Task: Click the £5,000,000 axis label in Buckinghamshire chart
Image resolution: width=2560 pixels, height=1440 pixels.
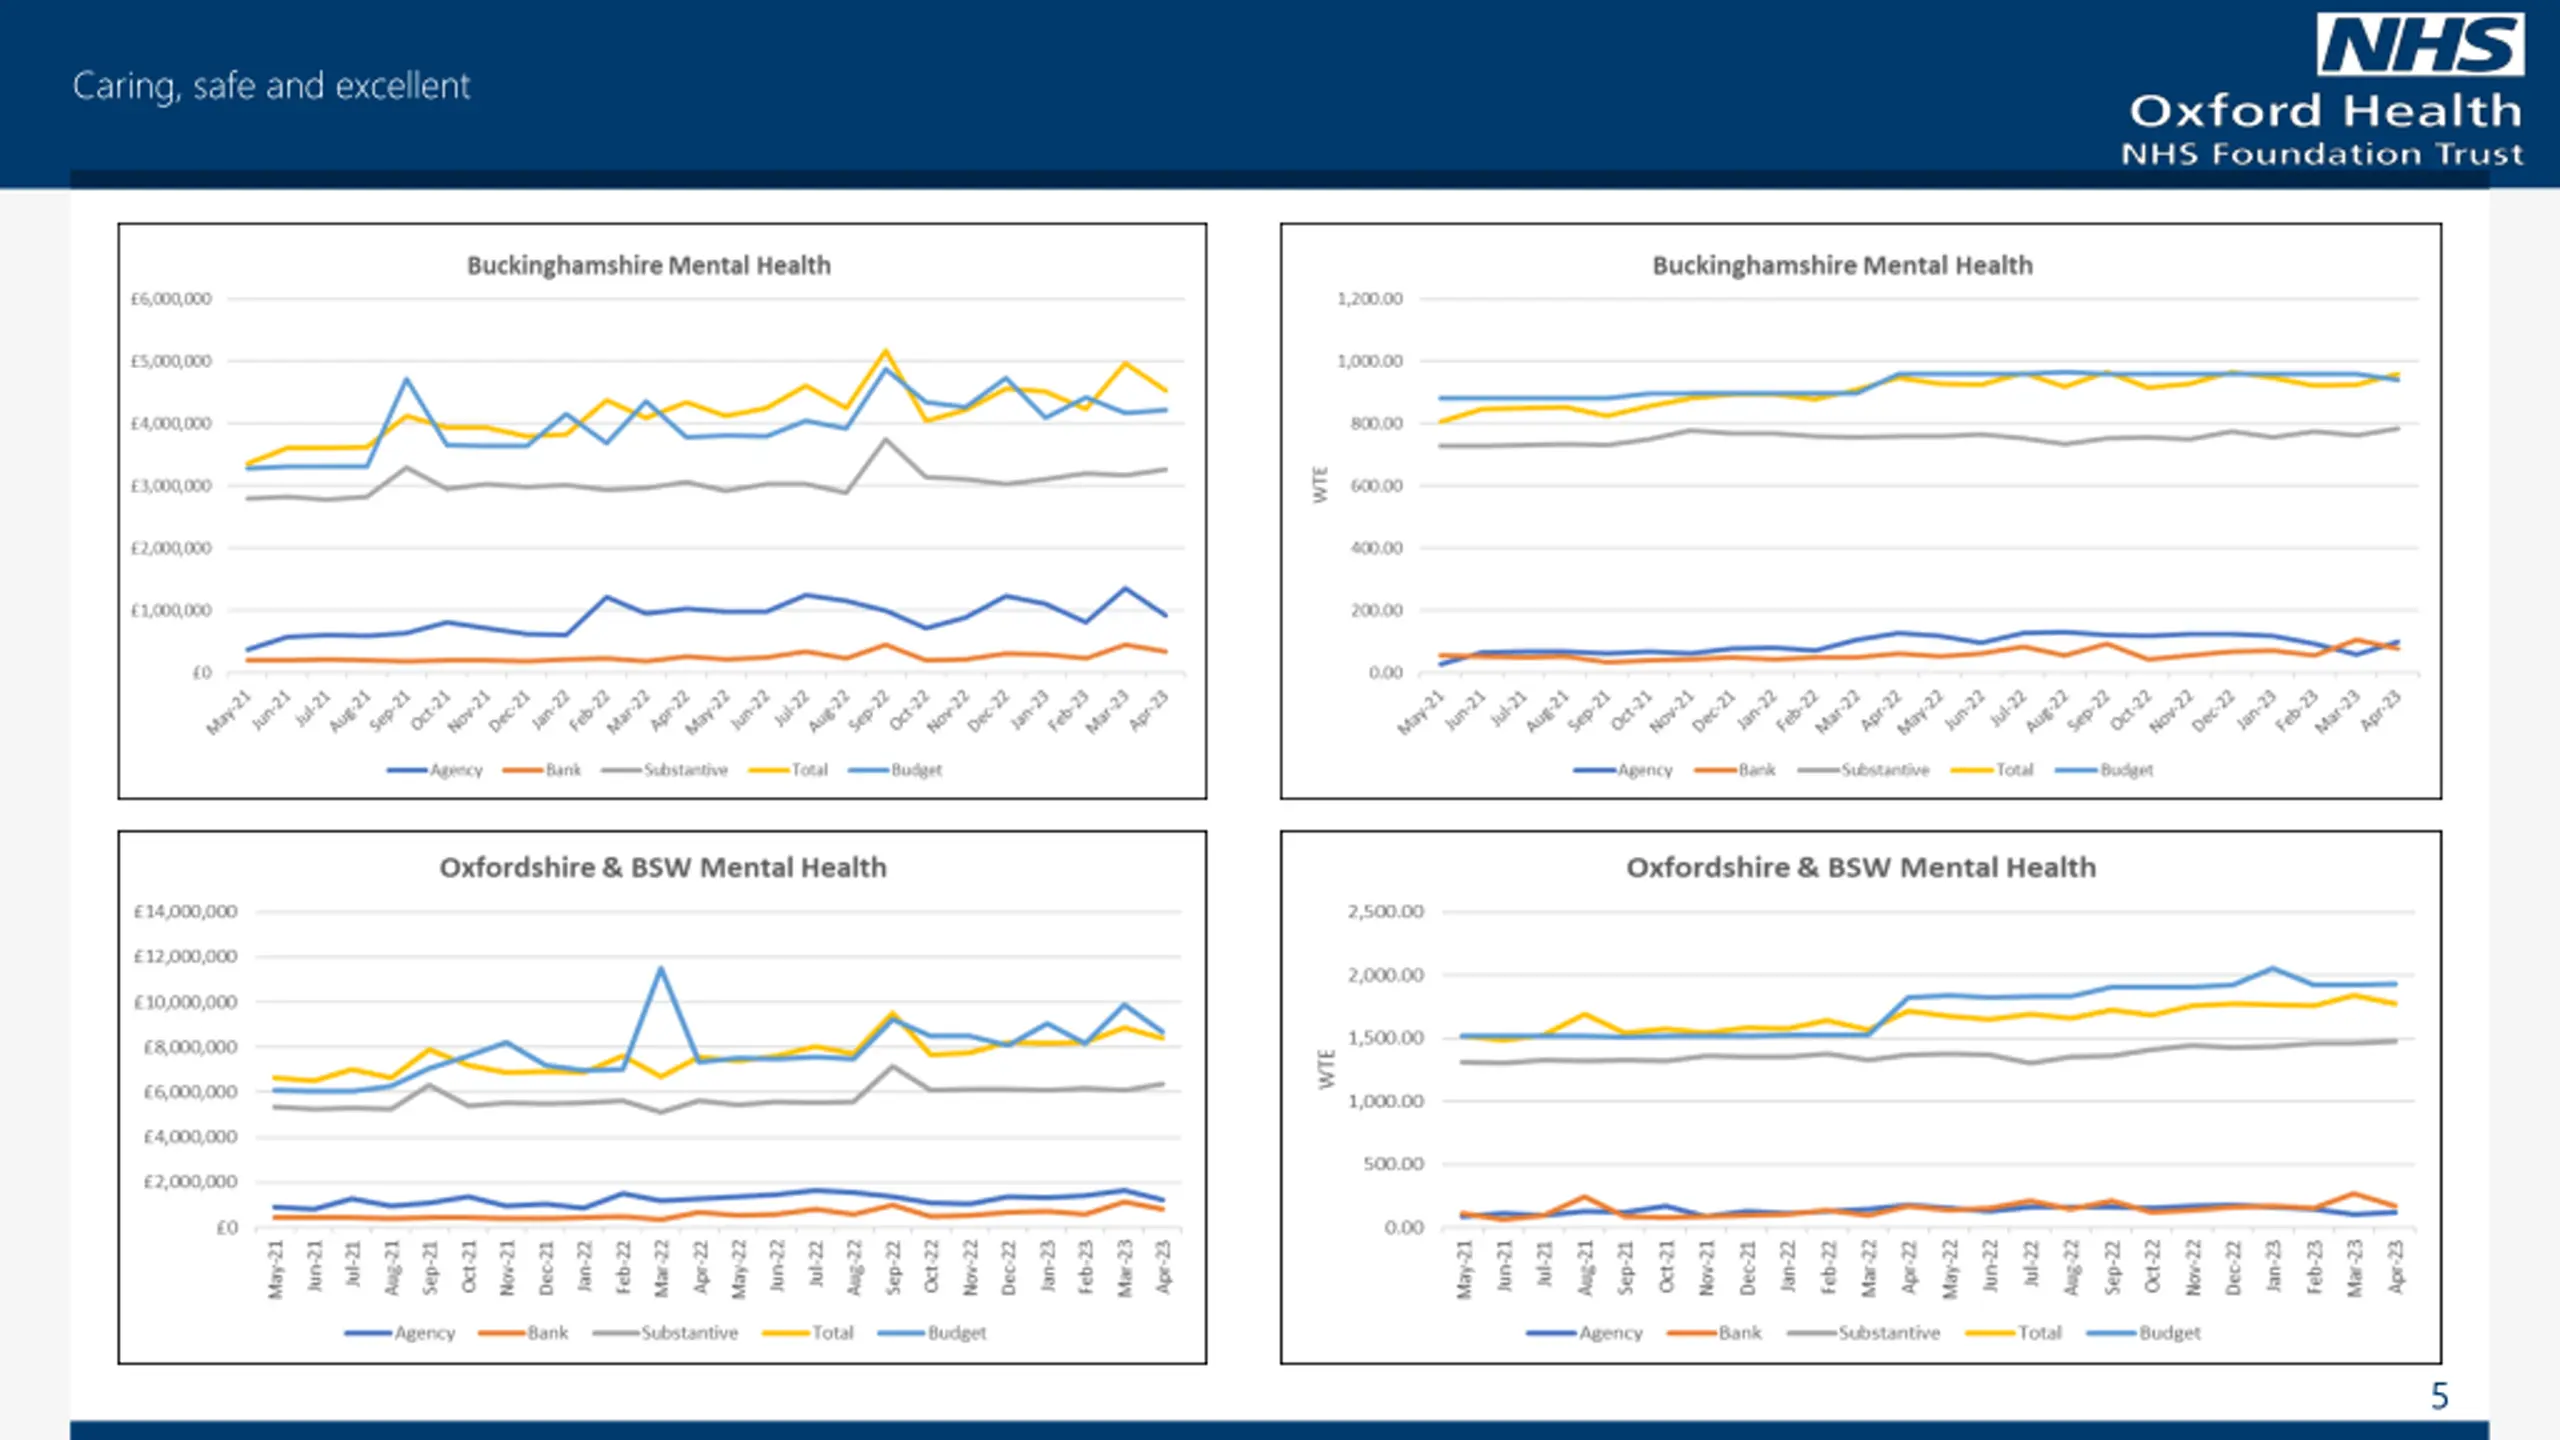Action: click(171, 361)
